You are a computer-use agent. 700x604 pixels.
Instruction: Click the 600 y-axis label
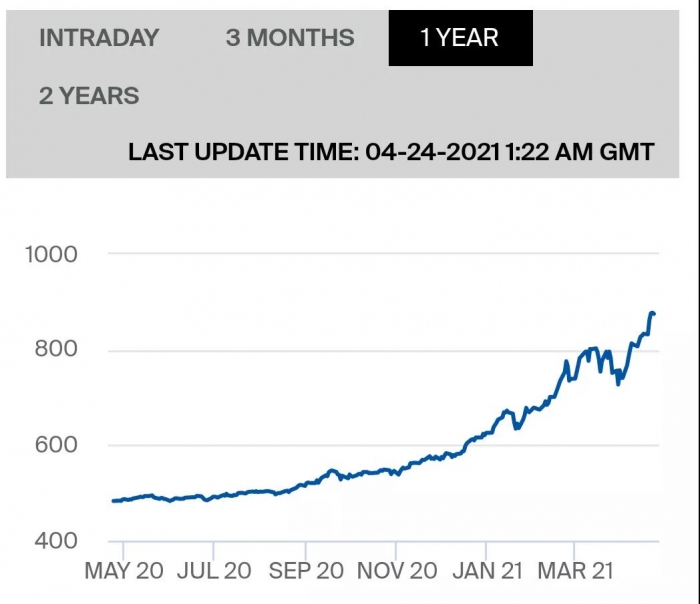coord(56,445)
